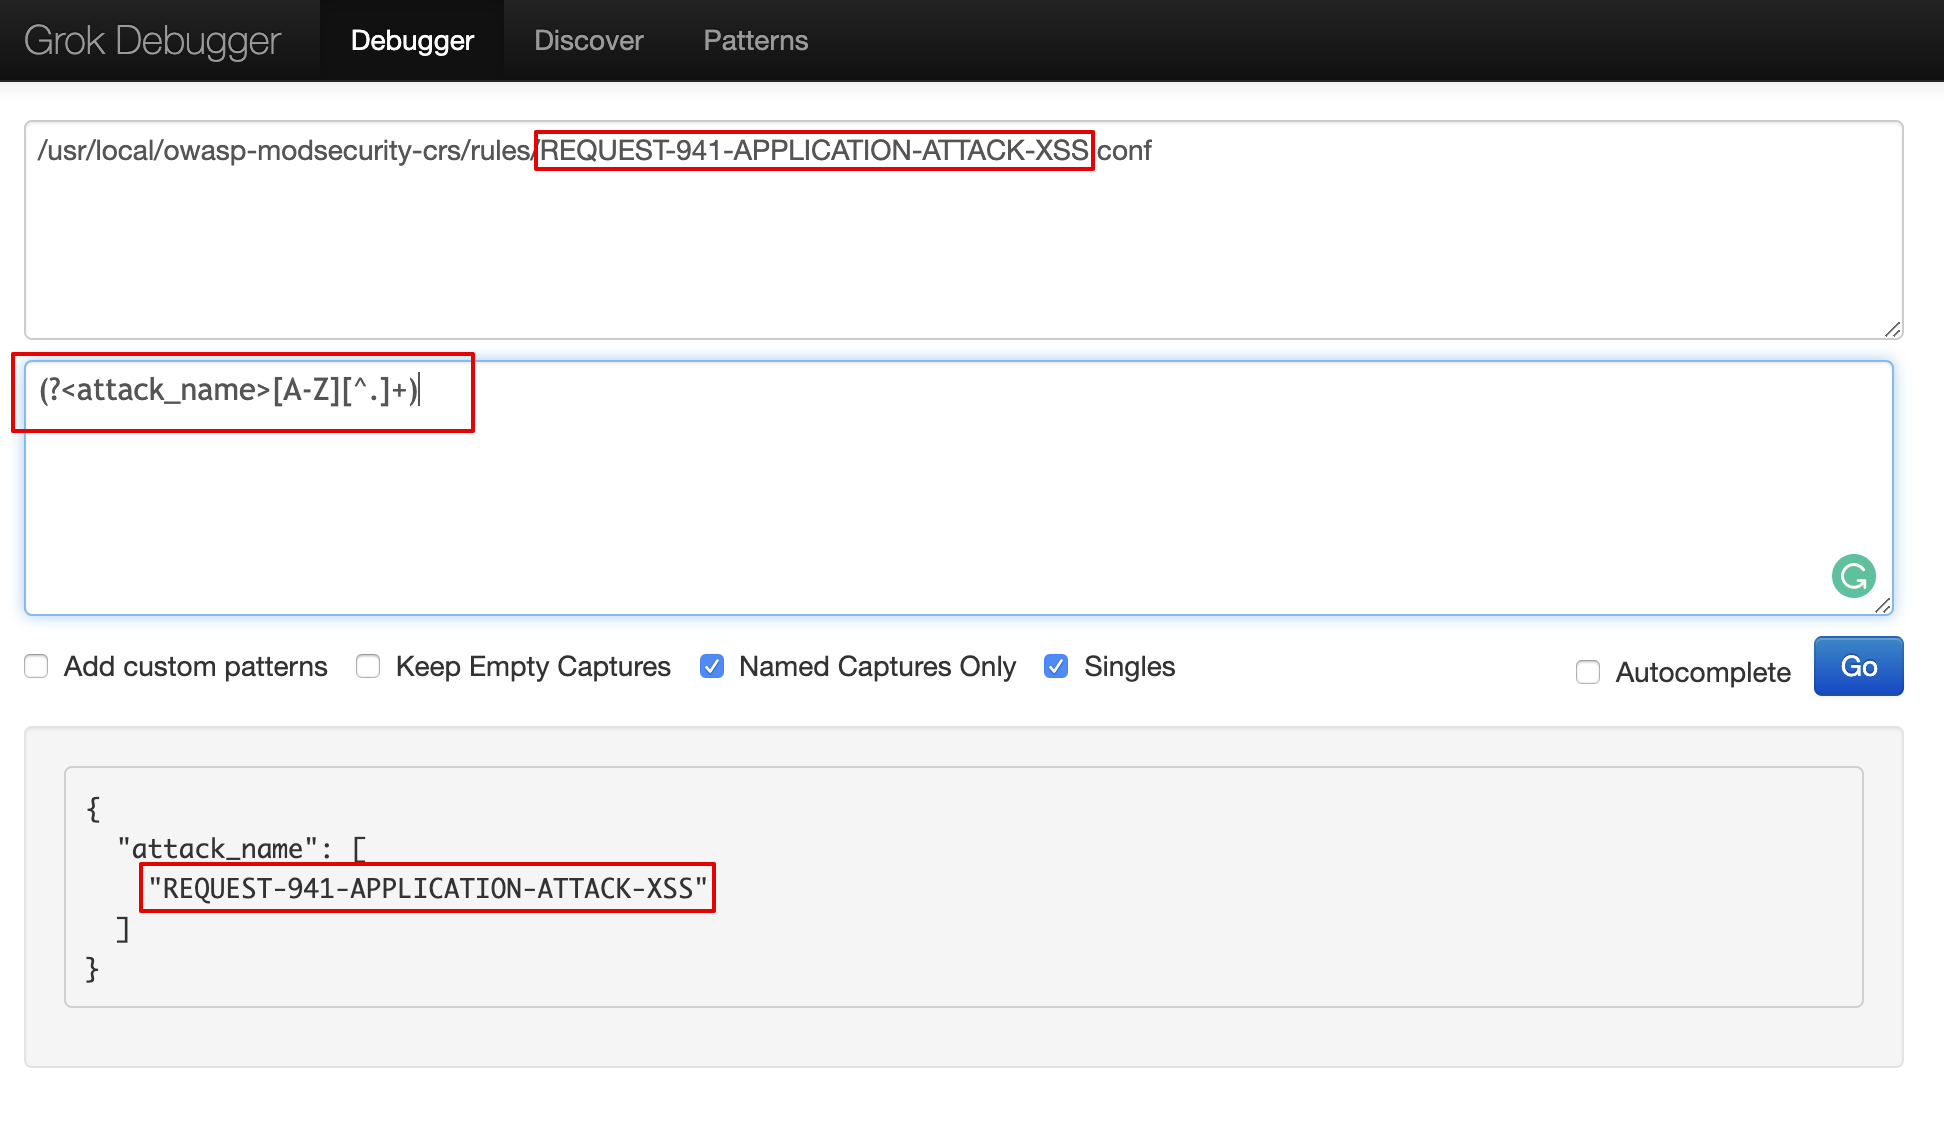Click the Add custom patterns label
1944x1128 pixels.
[196, 666]
